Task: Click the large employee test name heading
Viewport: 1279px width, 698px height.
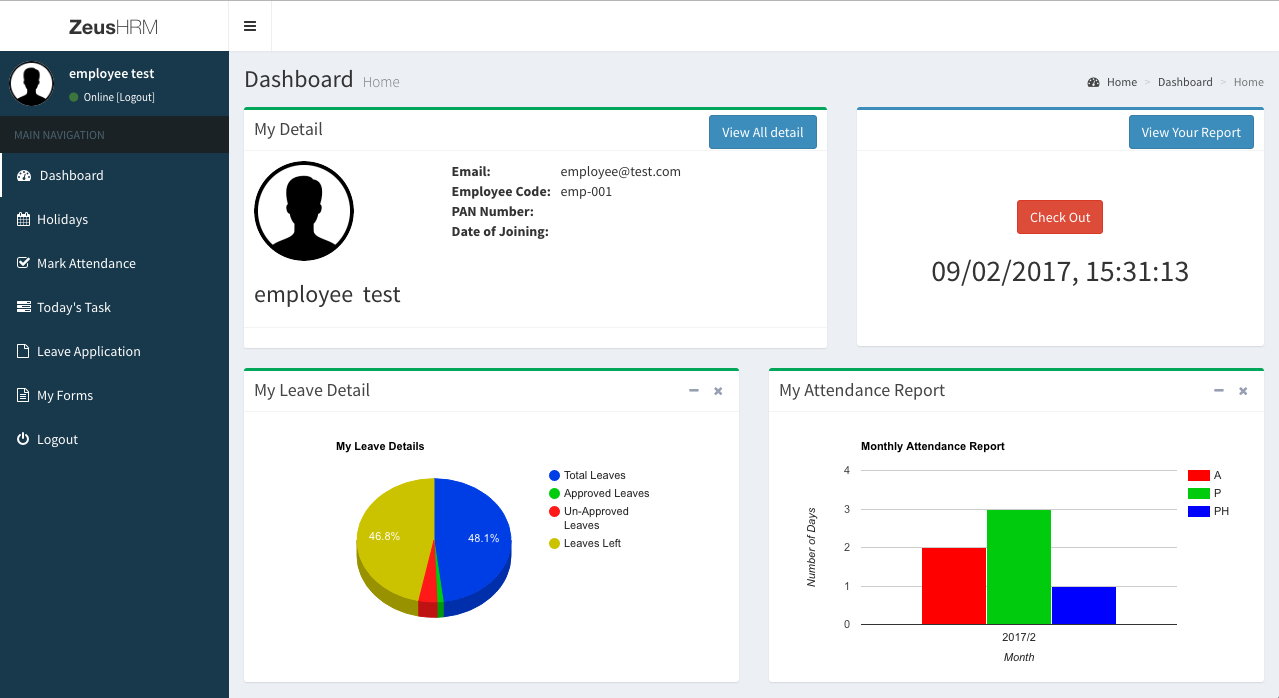Action: click(327, 295)
